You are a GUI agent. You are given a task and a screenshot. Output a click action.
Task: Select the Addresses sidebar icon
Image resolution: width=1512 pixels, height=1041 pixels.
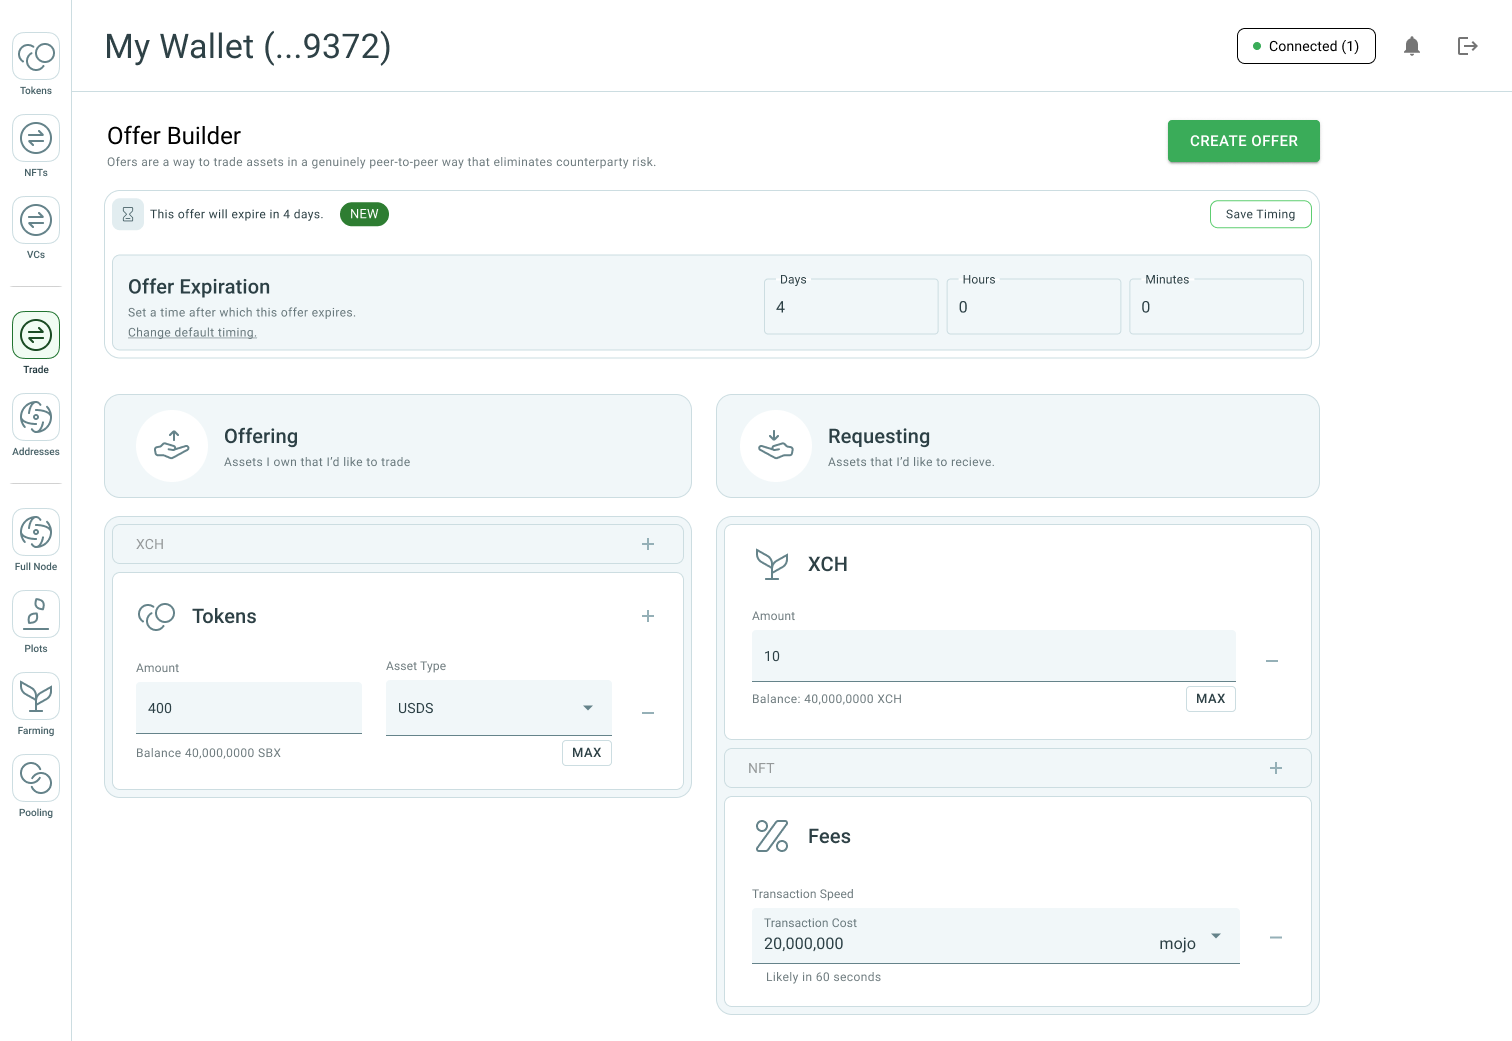pyautogui.click(x=35, y=417)
